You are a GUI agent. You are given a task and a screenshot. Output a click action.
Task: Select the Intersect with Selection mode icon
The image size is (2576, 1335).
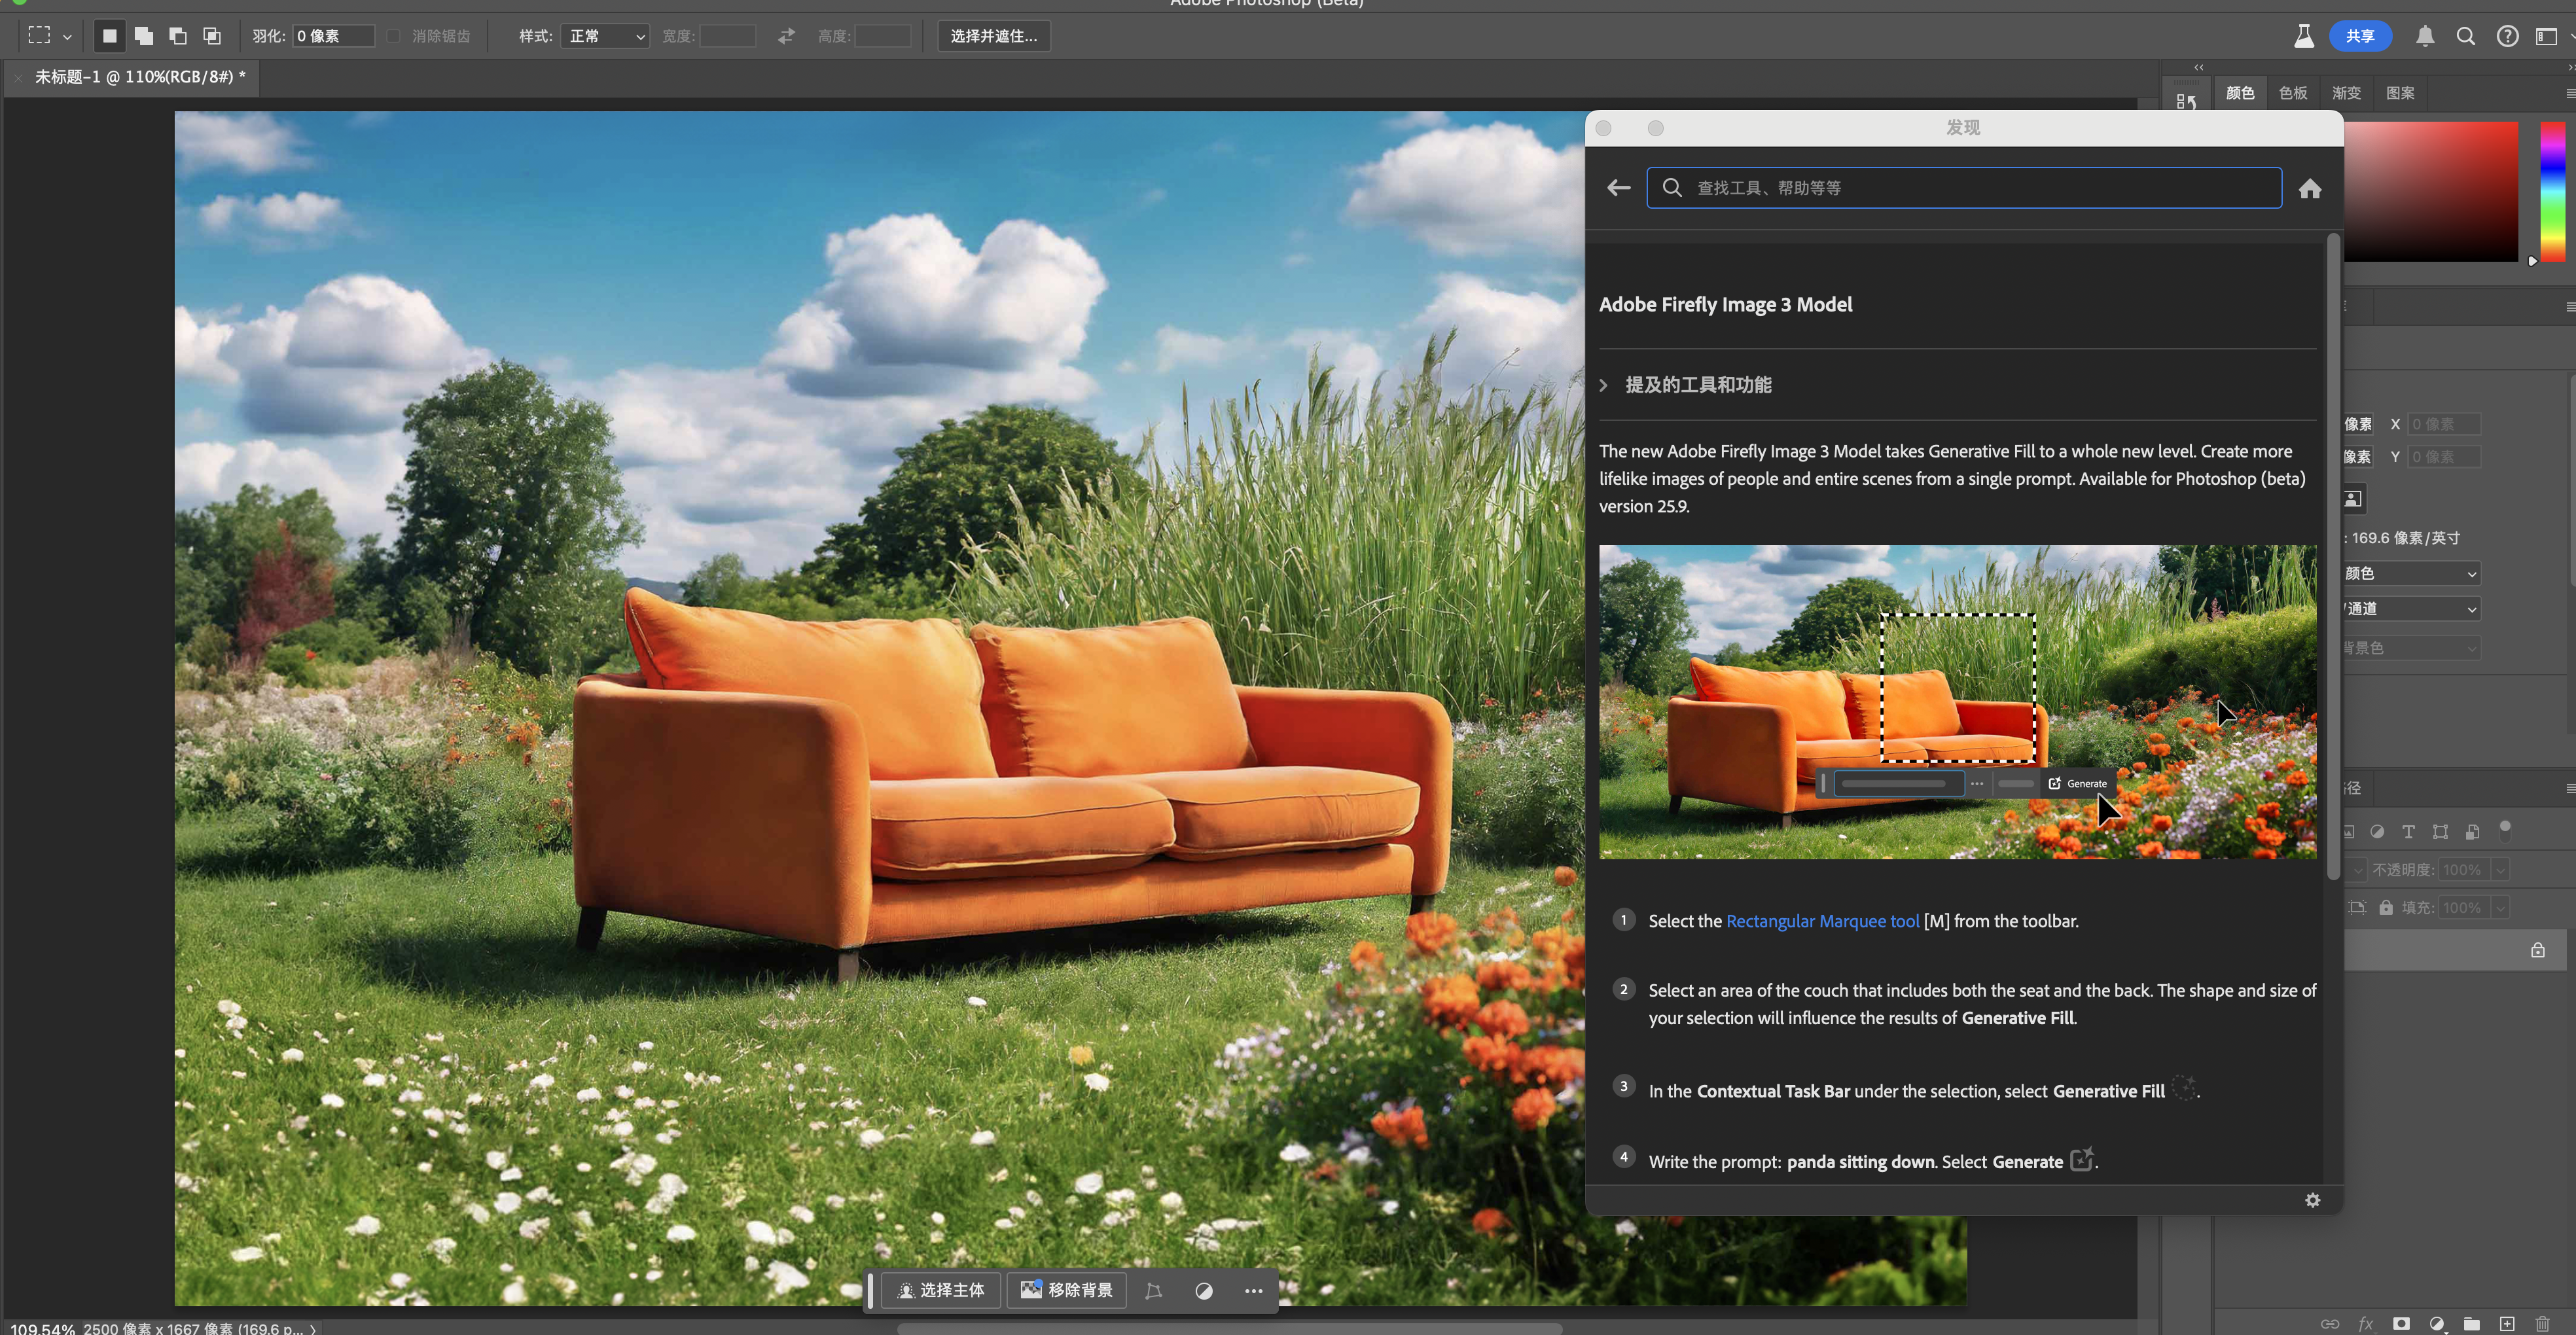pyautogui.click(x=212, y=36)
